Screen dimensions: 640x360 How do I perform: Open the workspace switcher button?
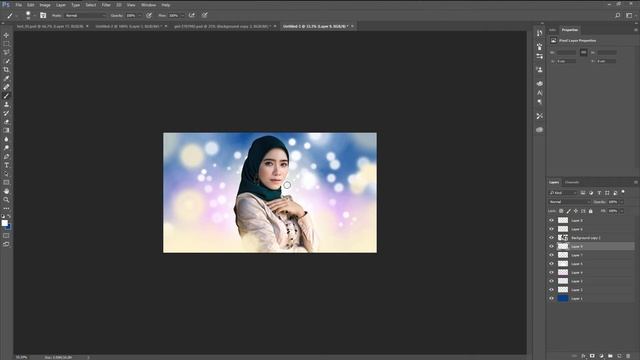(629, 16)
